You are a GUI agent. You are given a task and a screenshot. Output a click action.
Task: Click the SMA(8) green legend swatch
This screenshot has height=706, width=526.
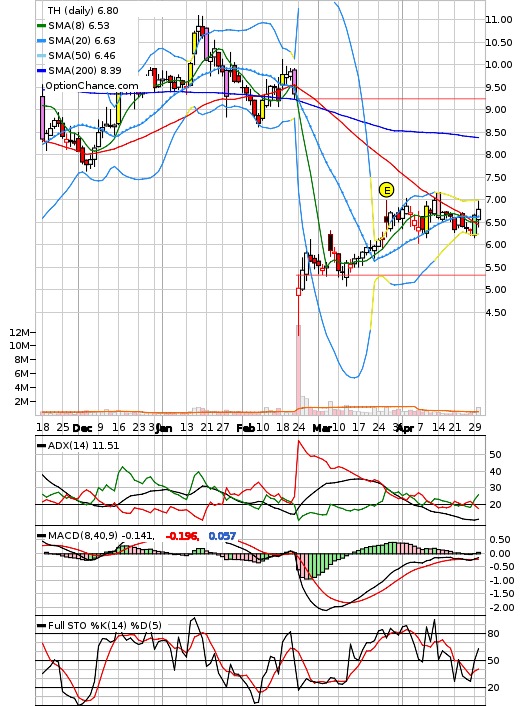[x=41, y=26]
